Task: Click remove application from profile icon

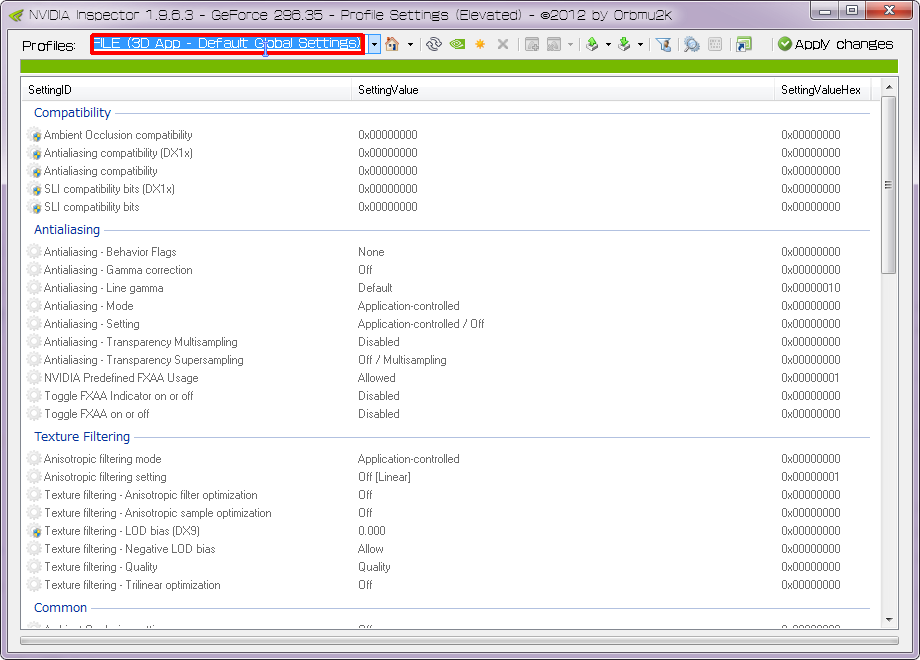Action: coord(554,44)
